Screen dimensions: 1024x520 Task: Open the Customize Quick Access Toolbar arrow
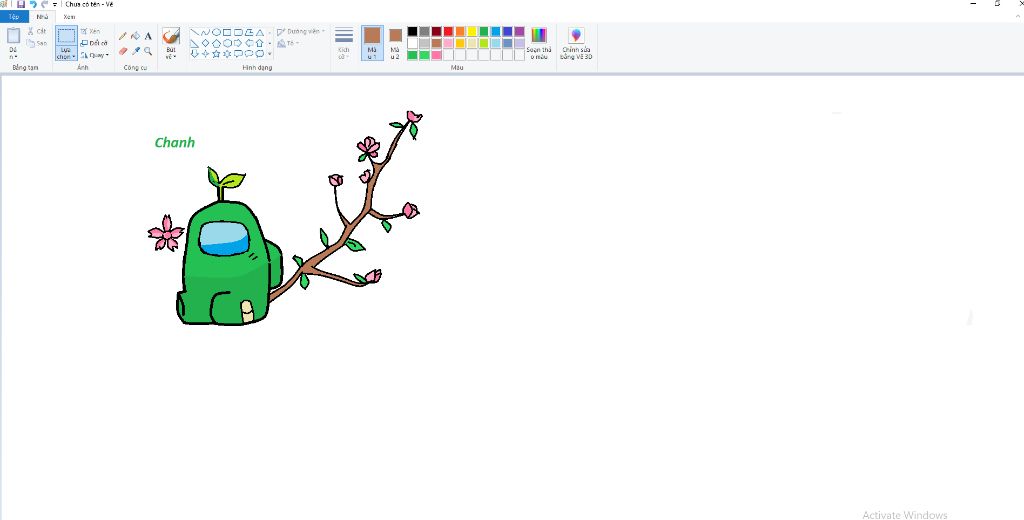pyautogui.click(x=55, y=5)
